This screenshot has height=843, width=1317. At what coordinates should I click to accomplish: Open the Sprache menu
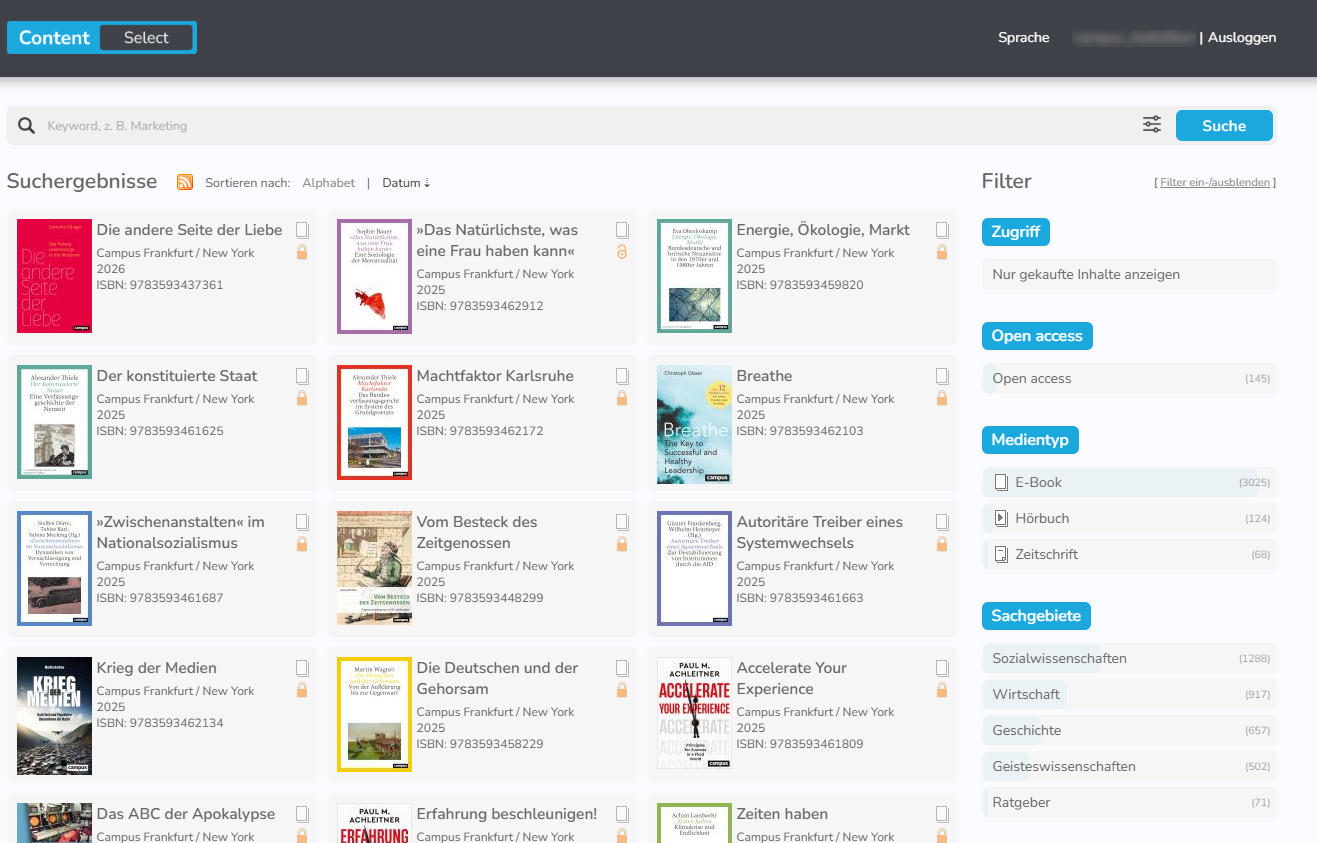[x=1023, y=37]
